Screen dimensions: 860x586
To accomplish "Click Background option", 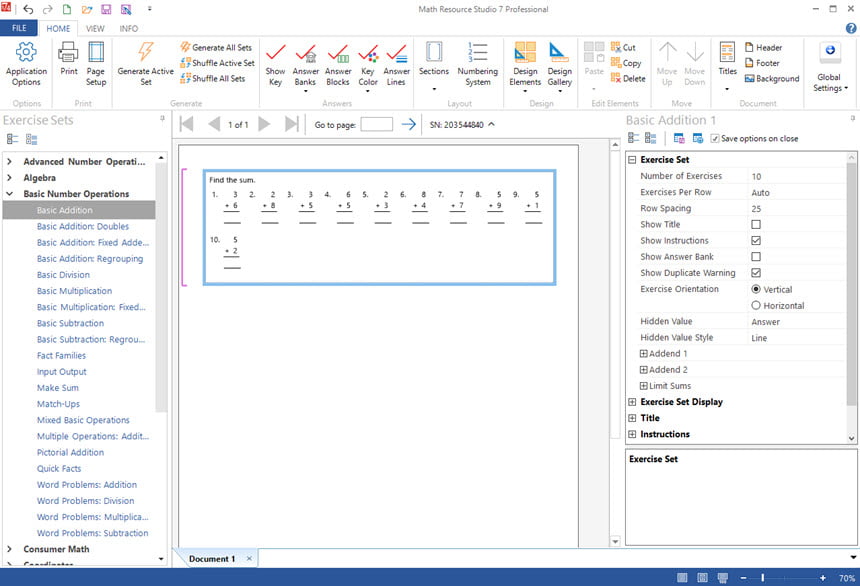I will [x=772, y=78].
